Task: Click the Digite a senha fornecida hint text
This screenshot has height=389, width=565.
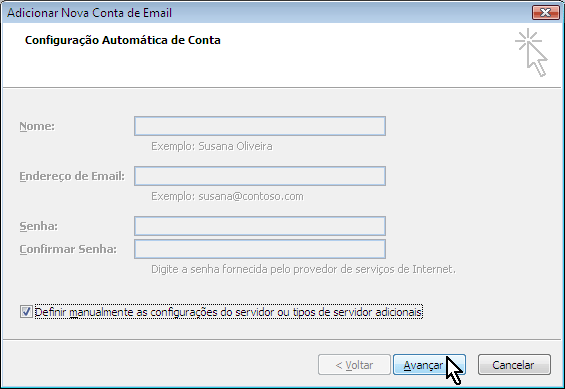Action: point(303,269)
